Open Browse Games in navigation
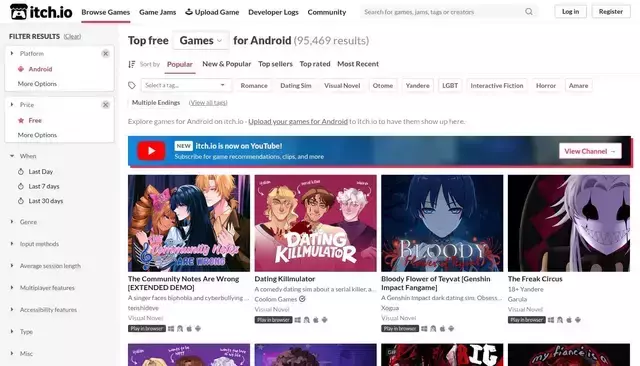The height and width of the screenshot is (366, 640). pos(106,12)
